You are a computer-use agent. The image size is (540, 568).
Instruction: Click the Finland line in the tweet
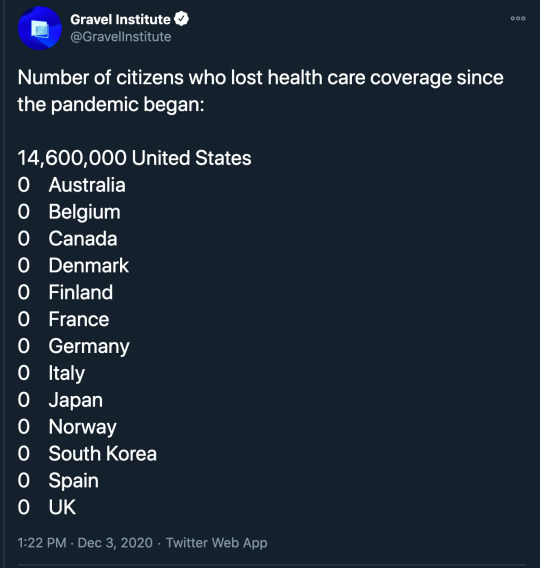[65, 292]
